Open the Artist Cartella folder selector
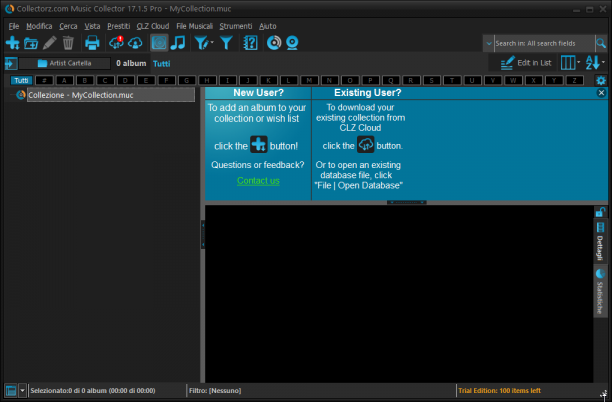 click(x=65, y=63)
